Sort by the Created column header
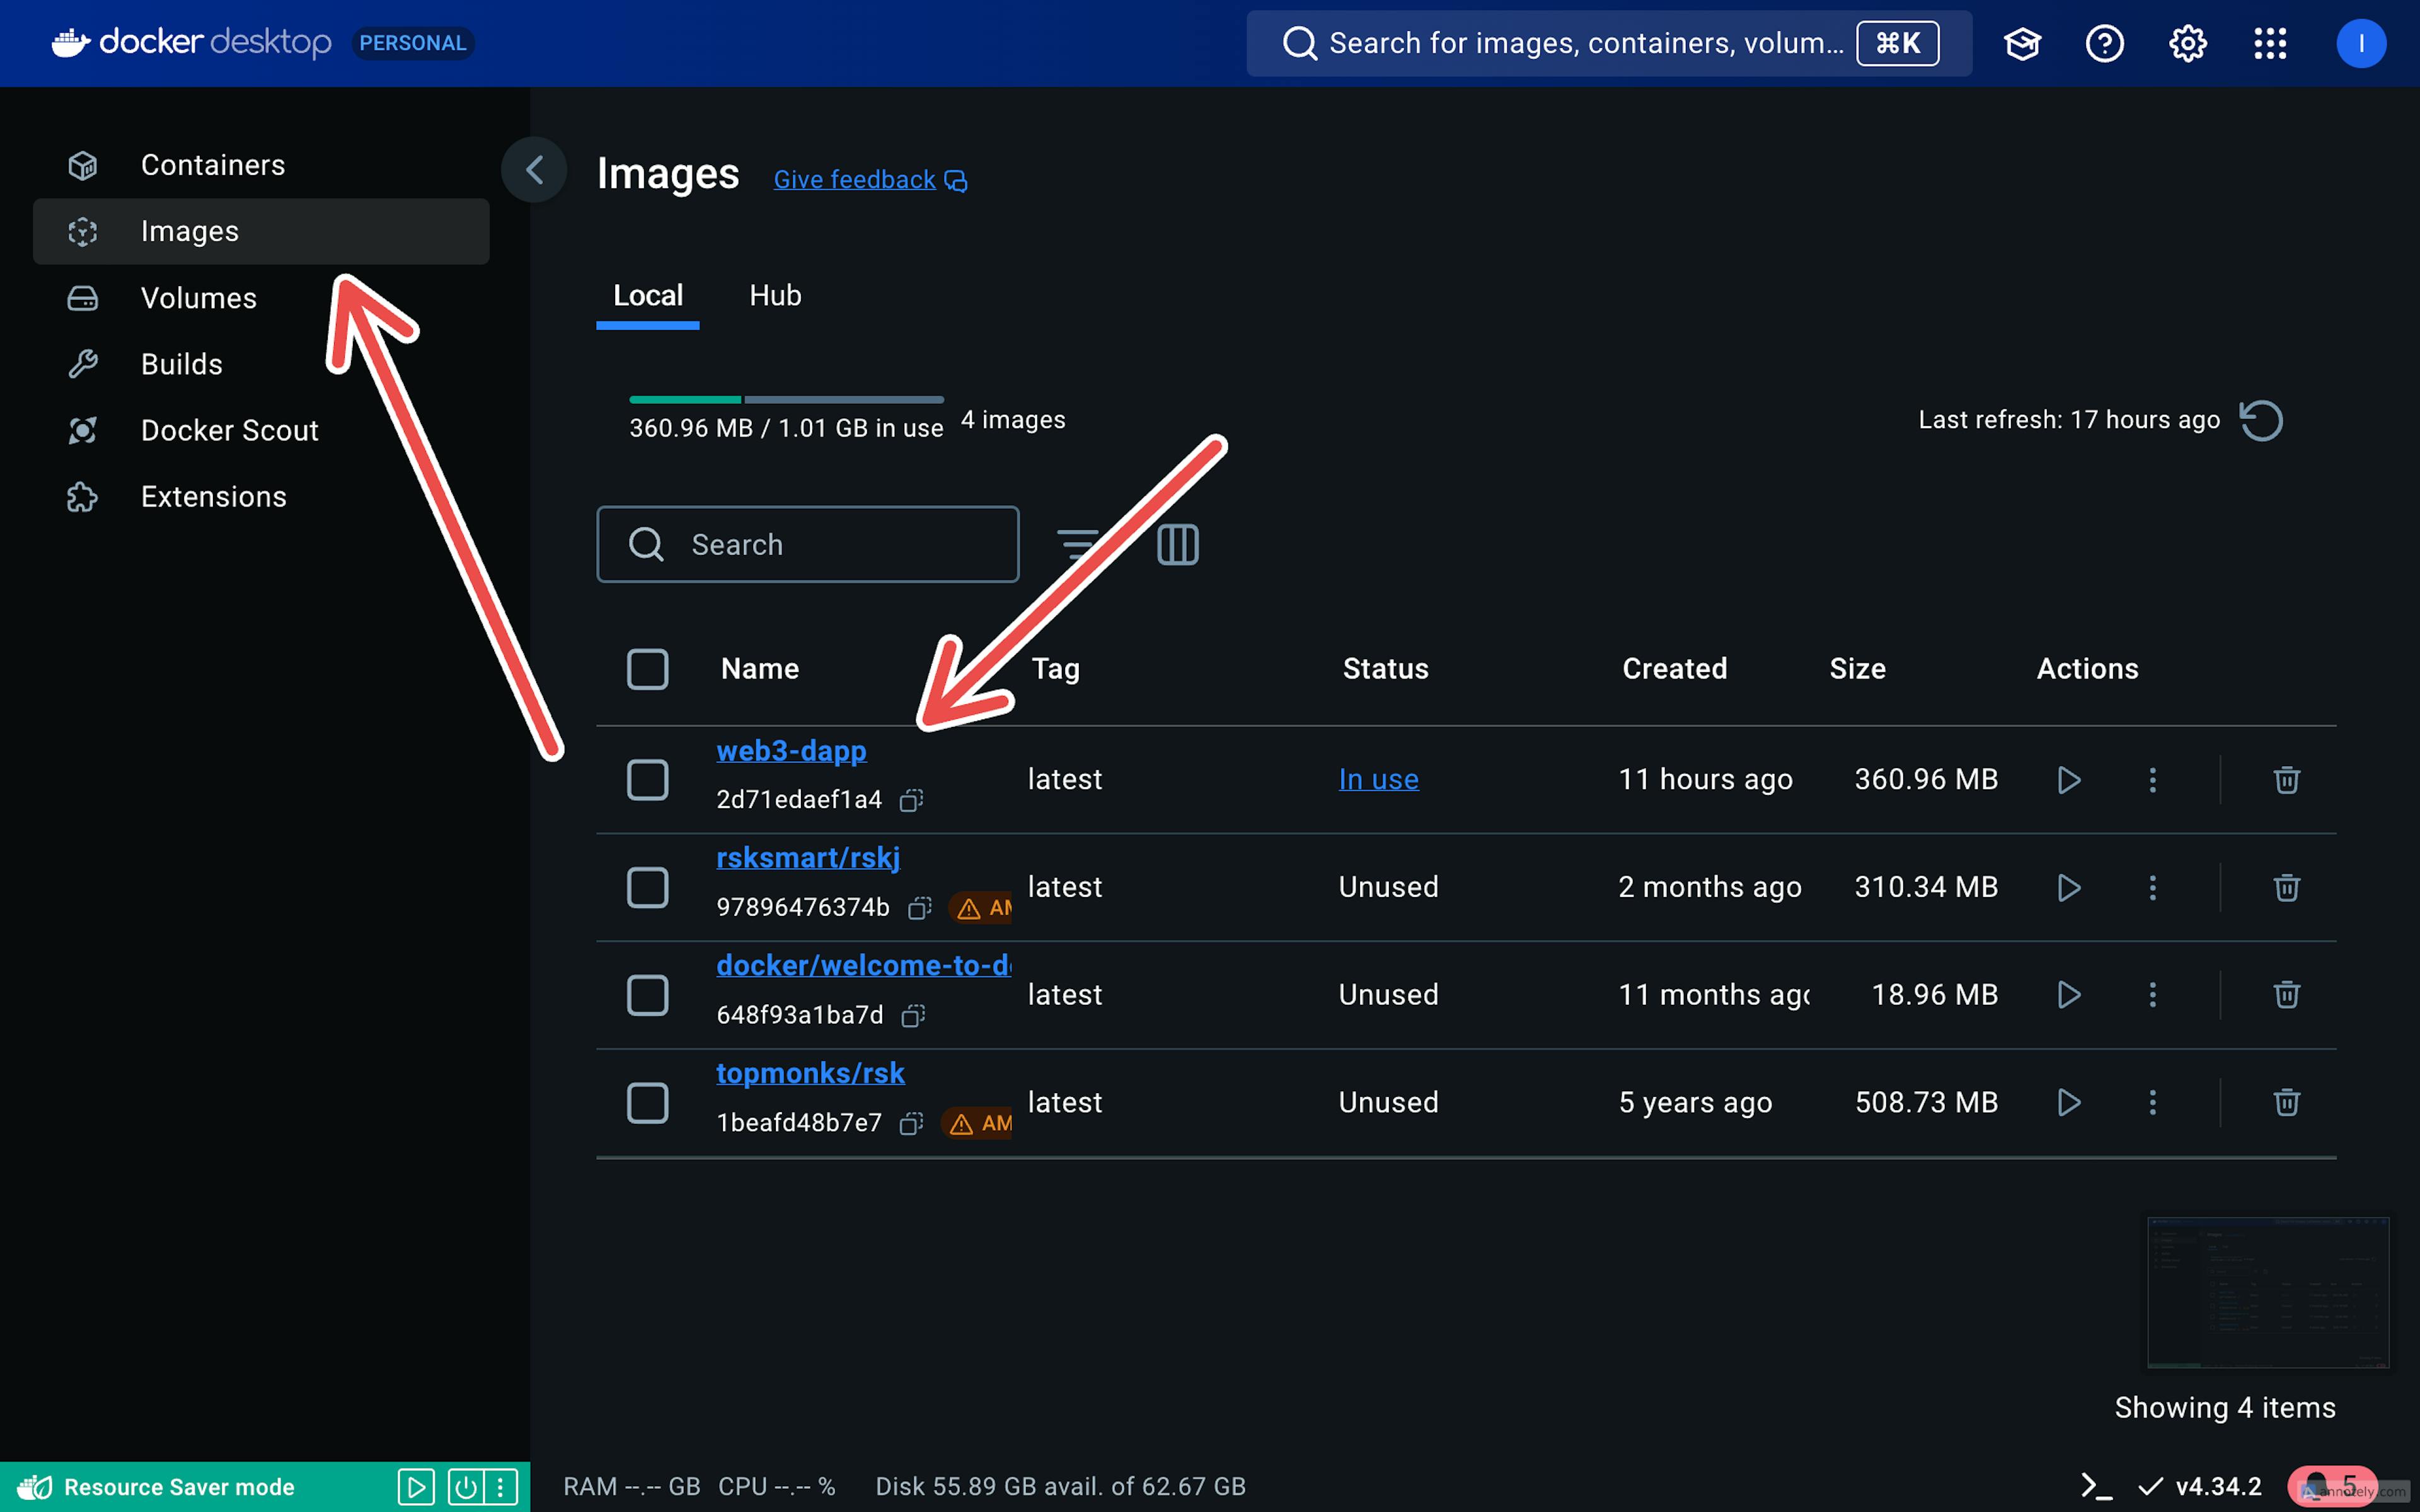The height and width of the screenshot is (1512, 2420). click(x=1675, y=669)
